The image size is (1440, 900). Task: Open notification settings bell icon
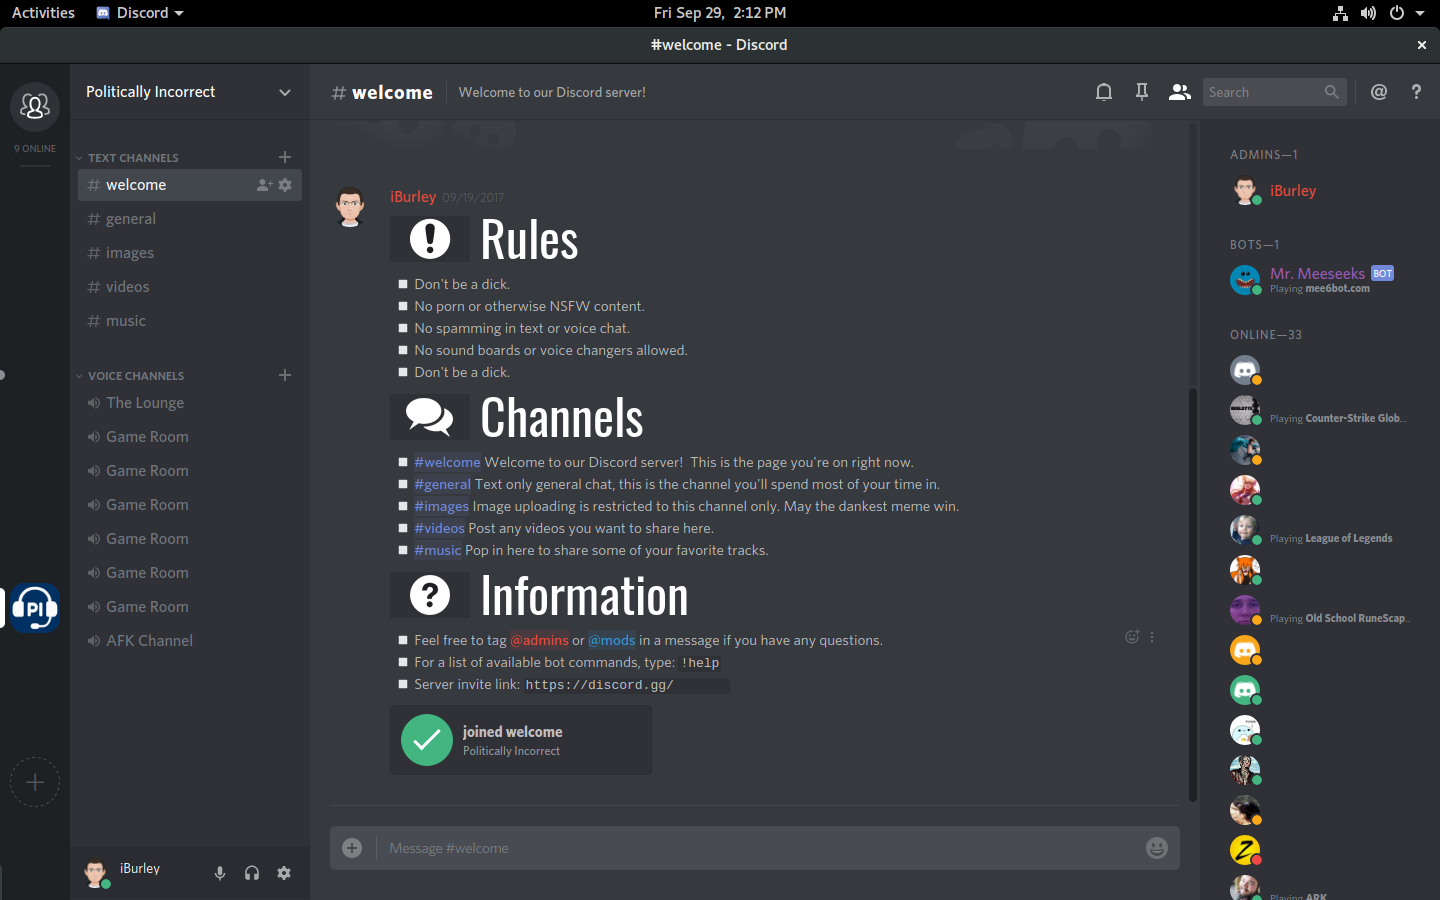click(x=1104, y=92)
